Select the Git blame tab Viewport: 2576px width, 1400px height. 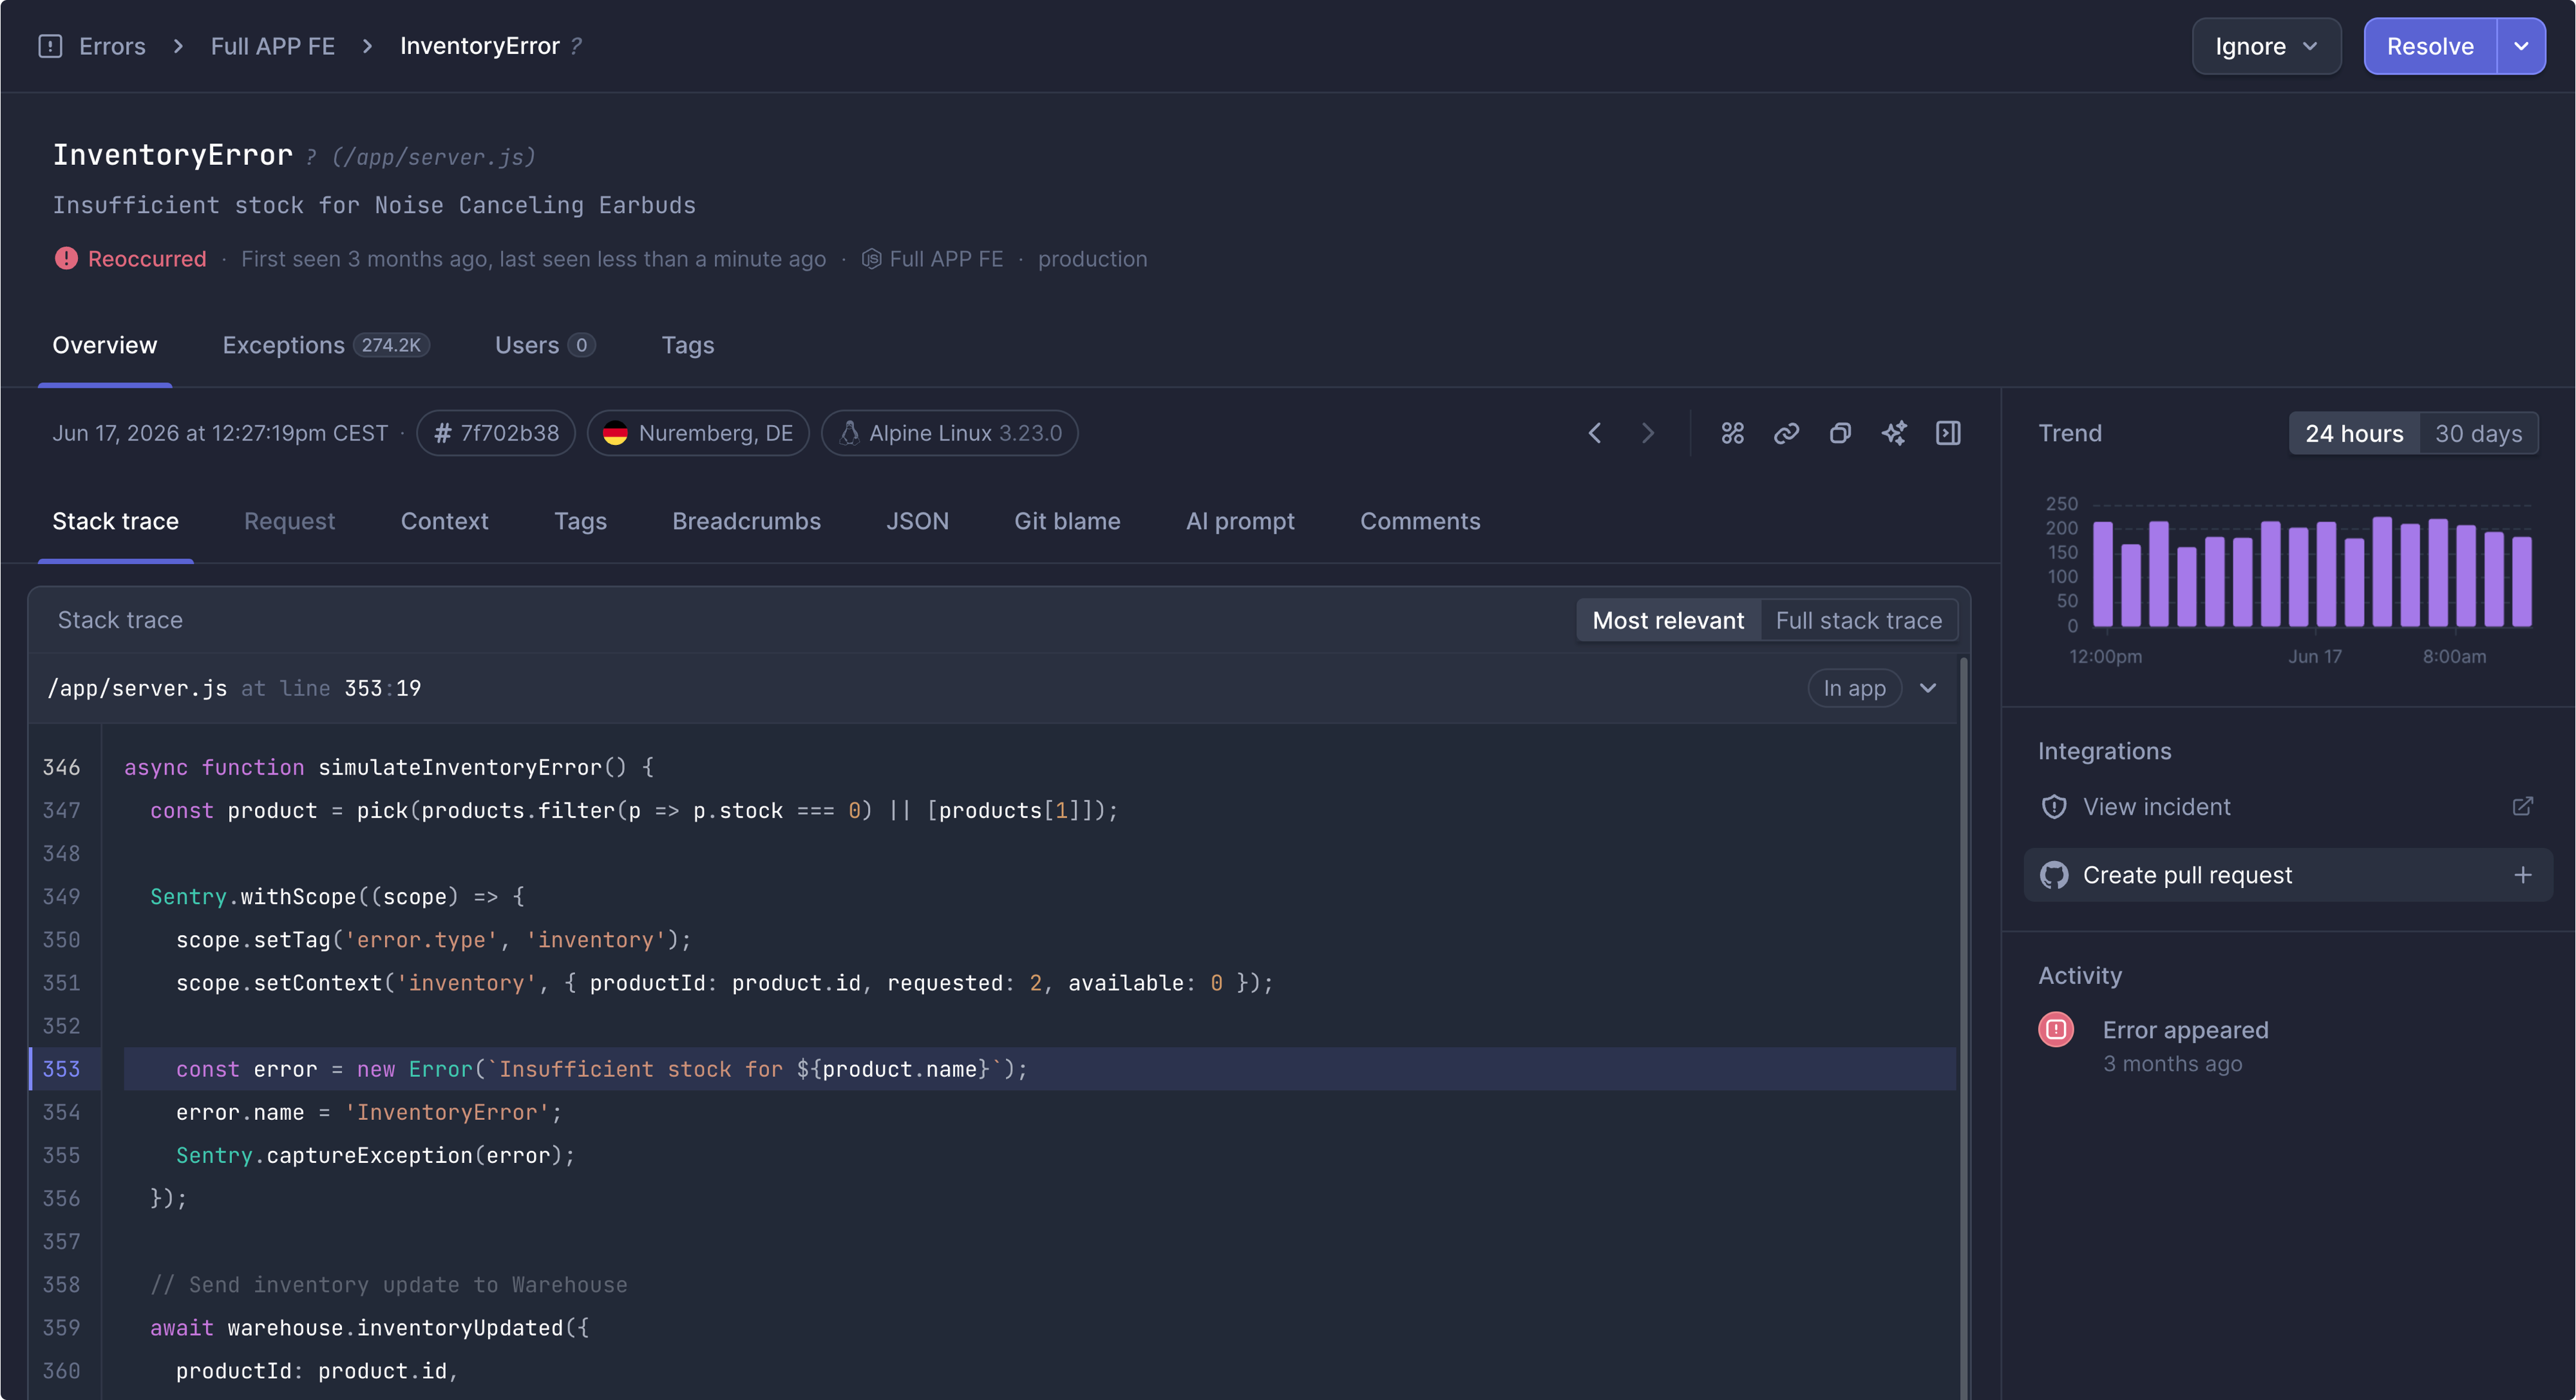click(x=1067, y=521)
